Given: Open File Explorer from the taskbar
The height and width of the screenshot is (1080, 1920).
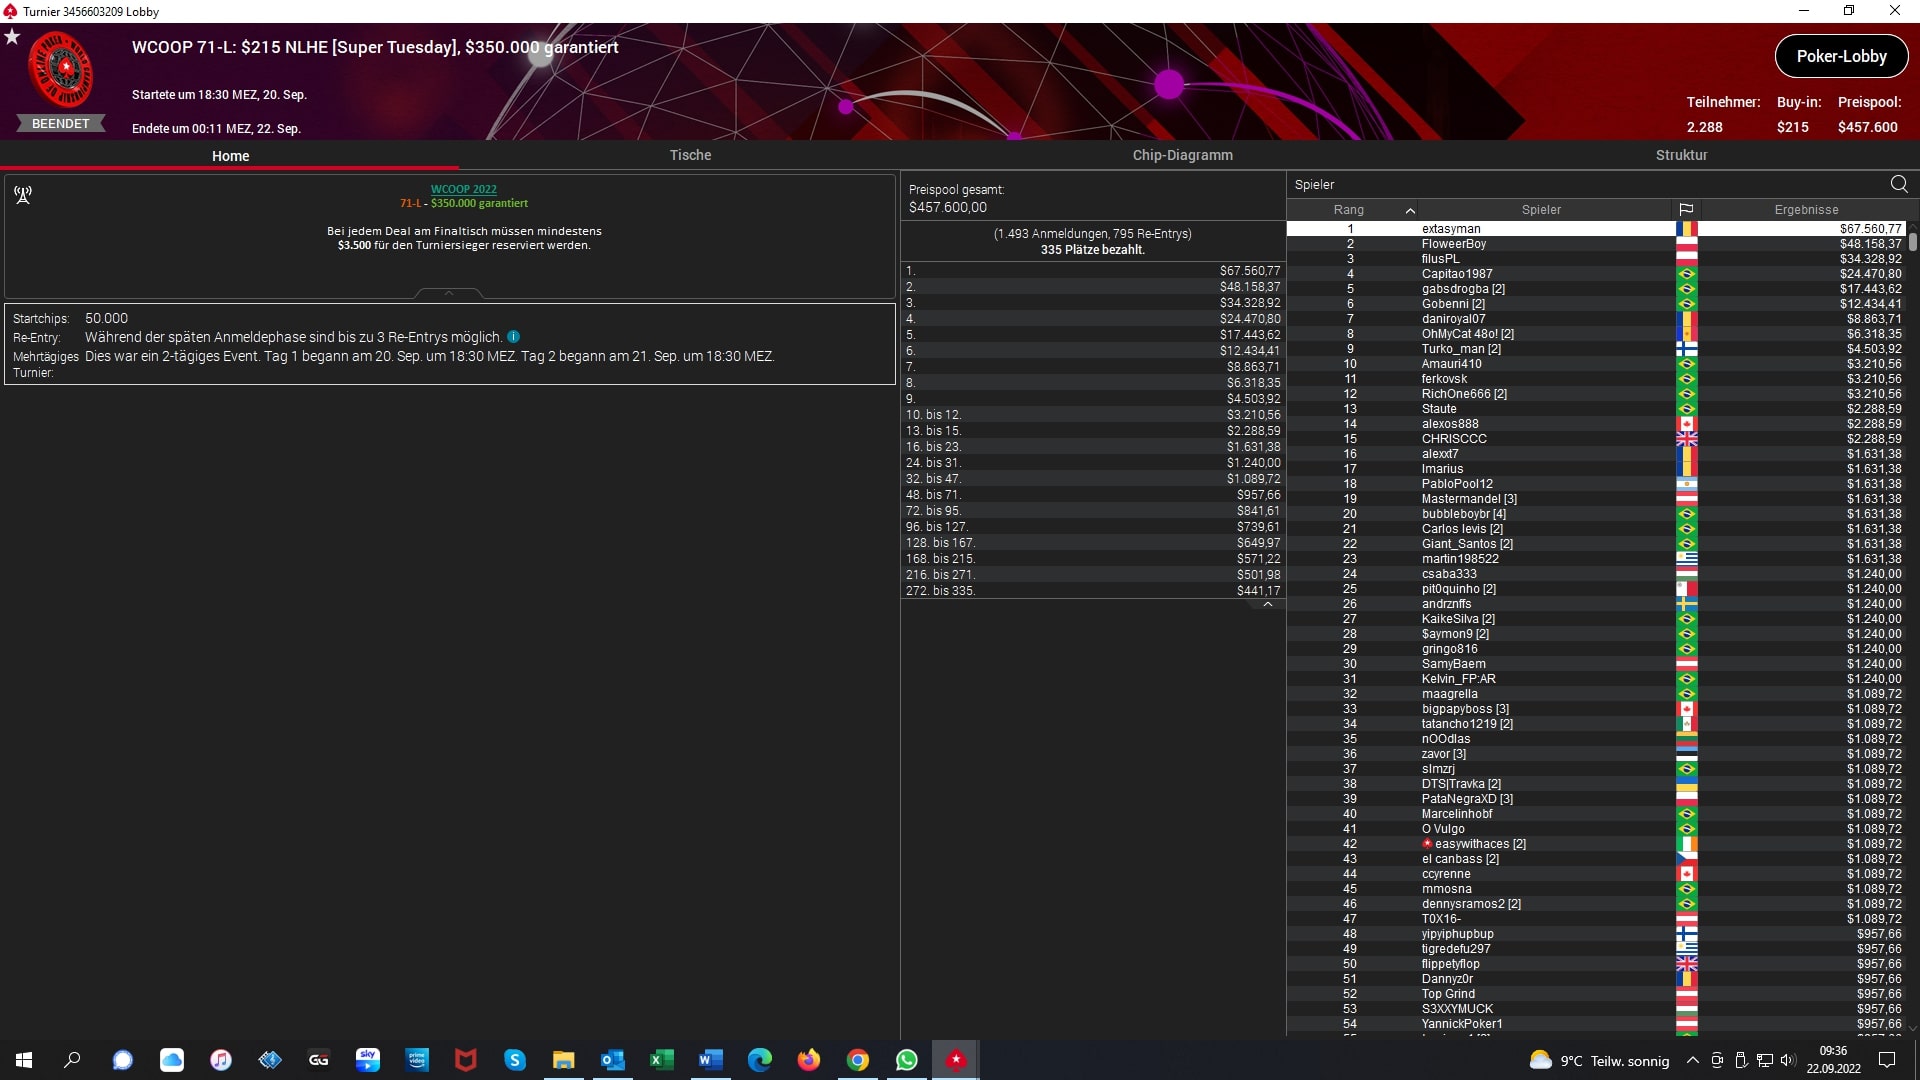Looking at the screenshot, I should tap(564, 1060).
